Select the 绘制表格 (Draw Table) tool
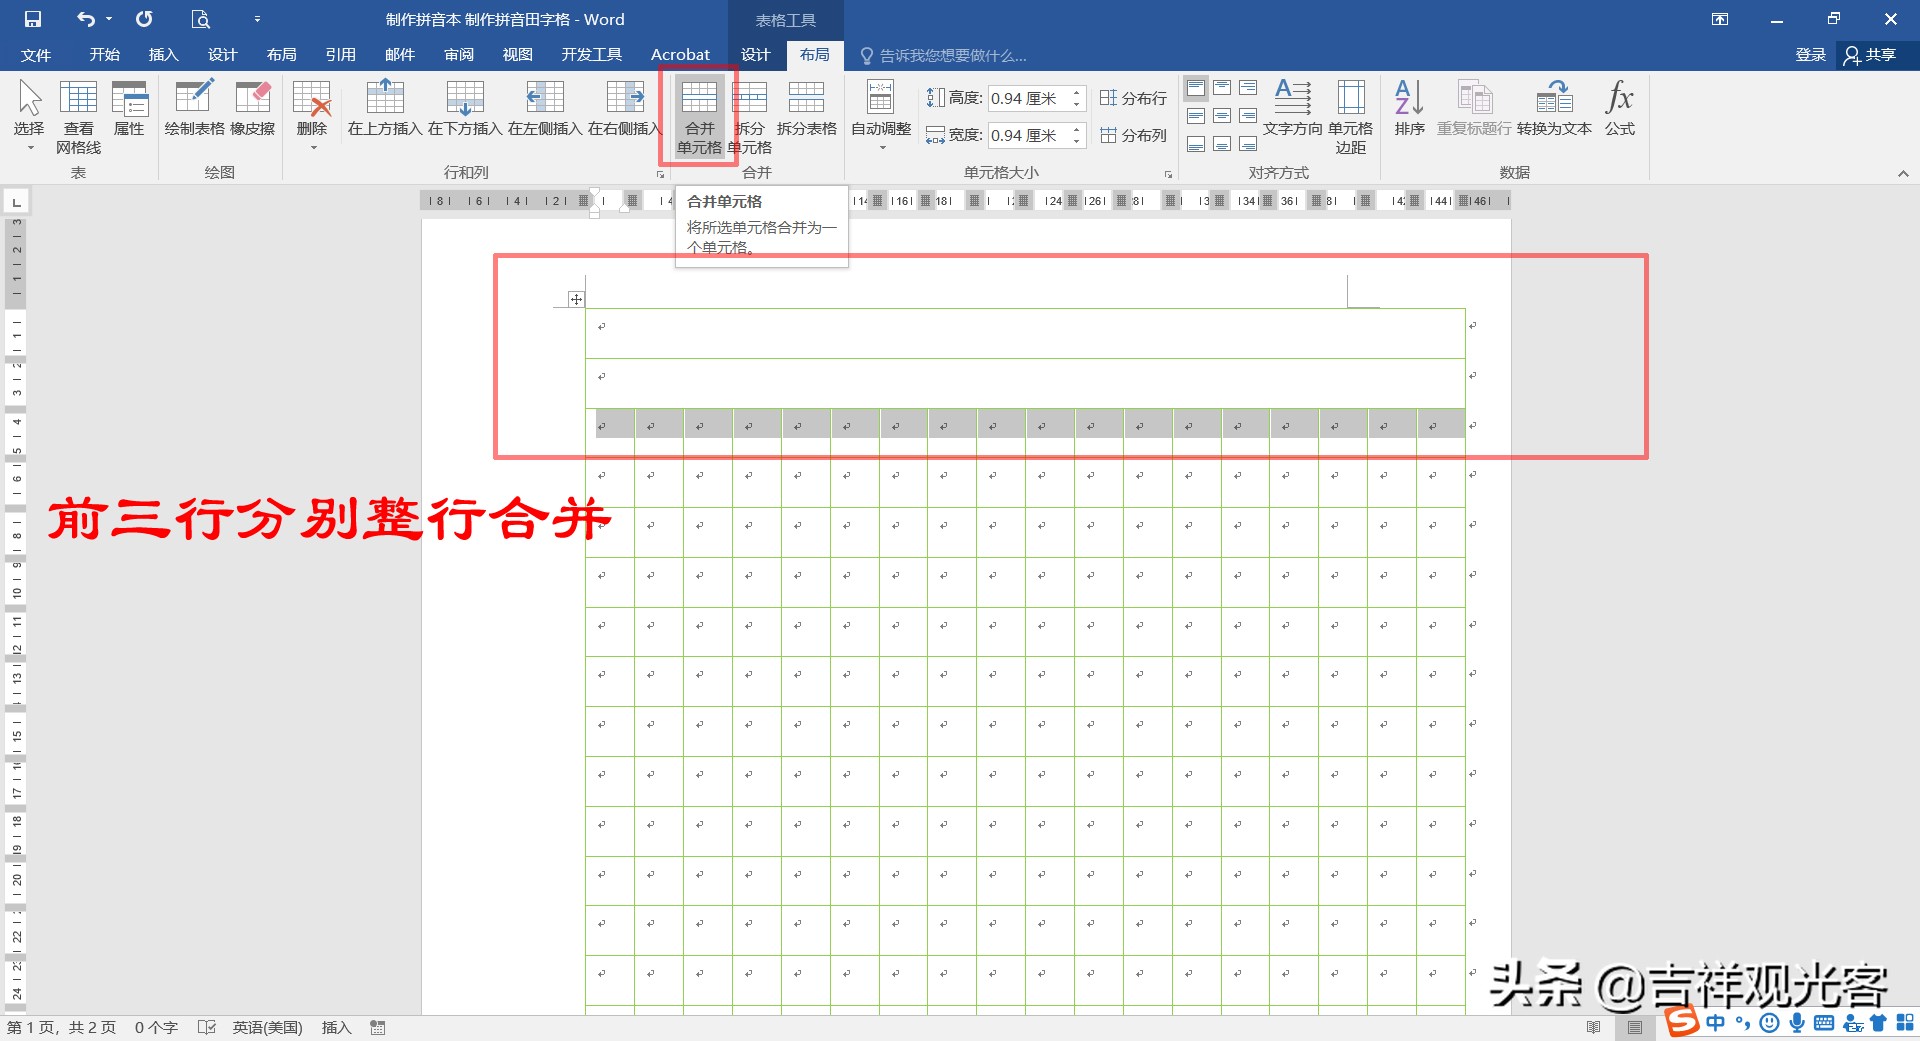 tap(193, 110)
